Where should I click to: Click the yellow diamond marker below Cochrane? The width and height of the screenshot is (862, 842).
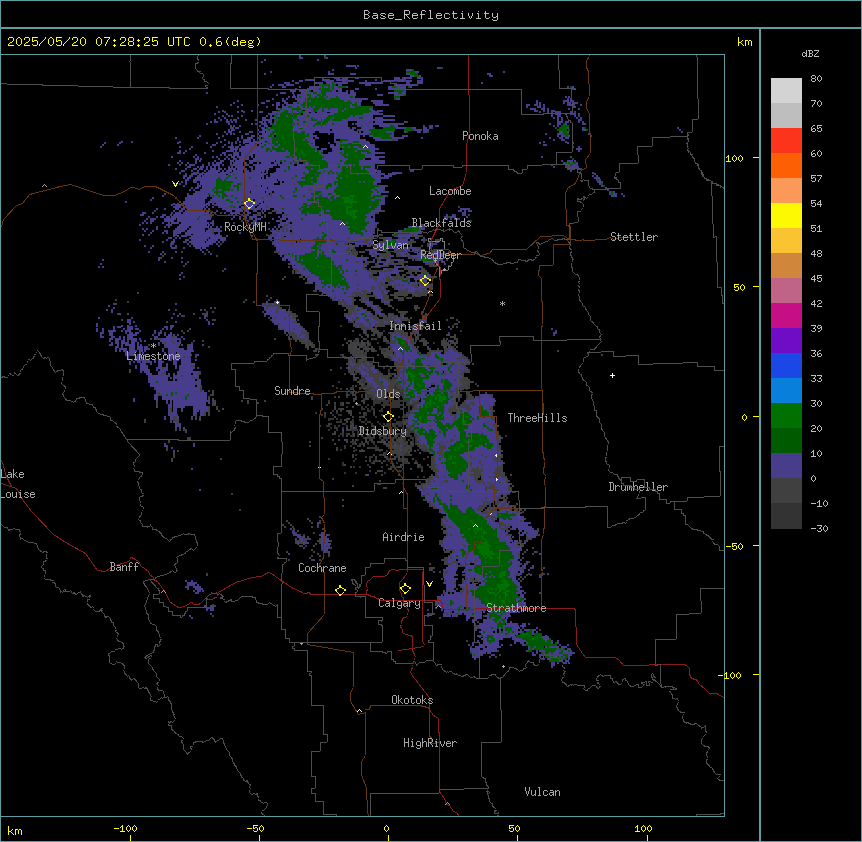click(x=340, y=590)
